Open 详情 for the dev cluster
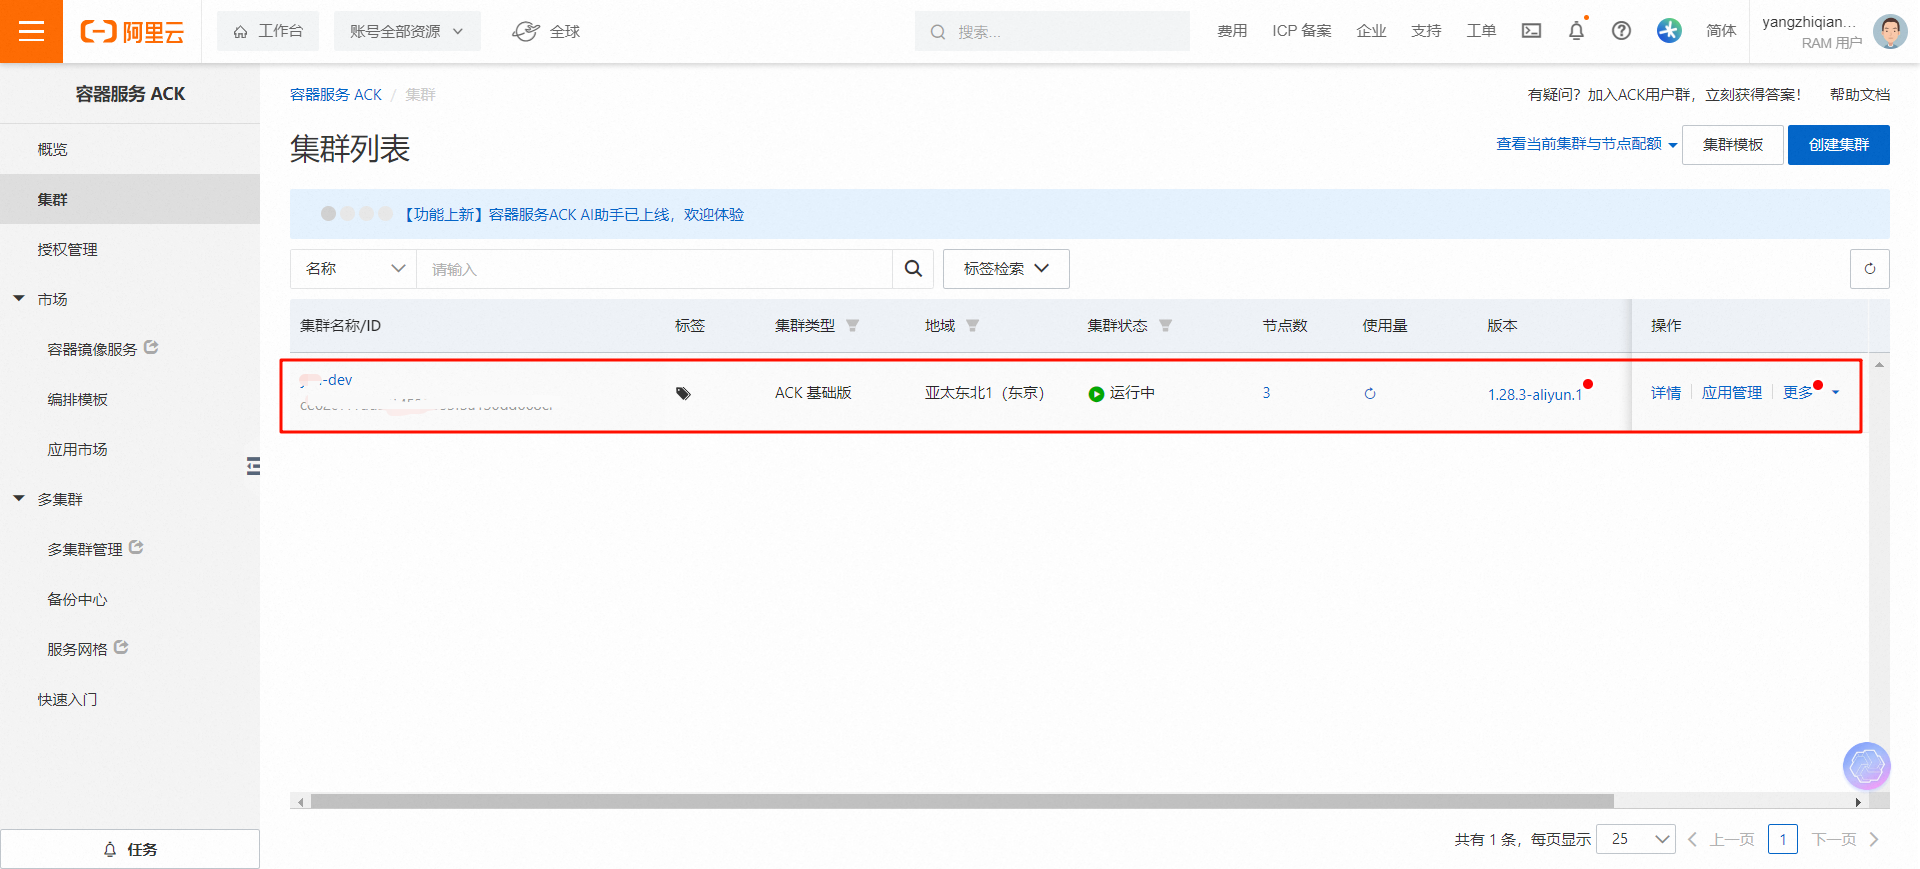Viewport: 1920px width, 869px height. (x=1666, y=393)
